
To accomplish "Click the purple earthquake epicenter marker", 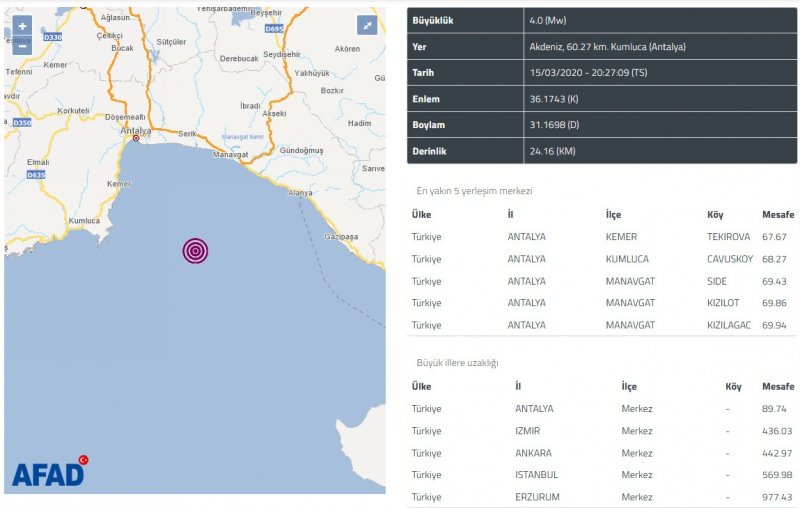I will (x=195, y=250).
